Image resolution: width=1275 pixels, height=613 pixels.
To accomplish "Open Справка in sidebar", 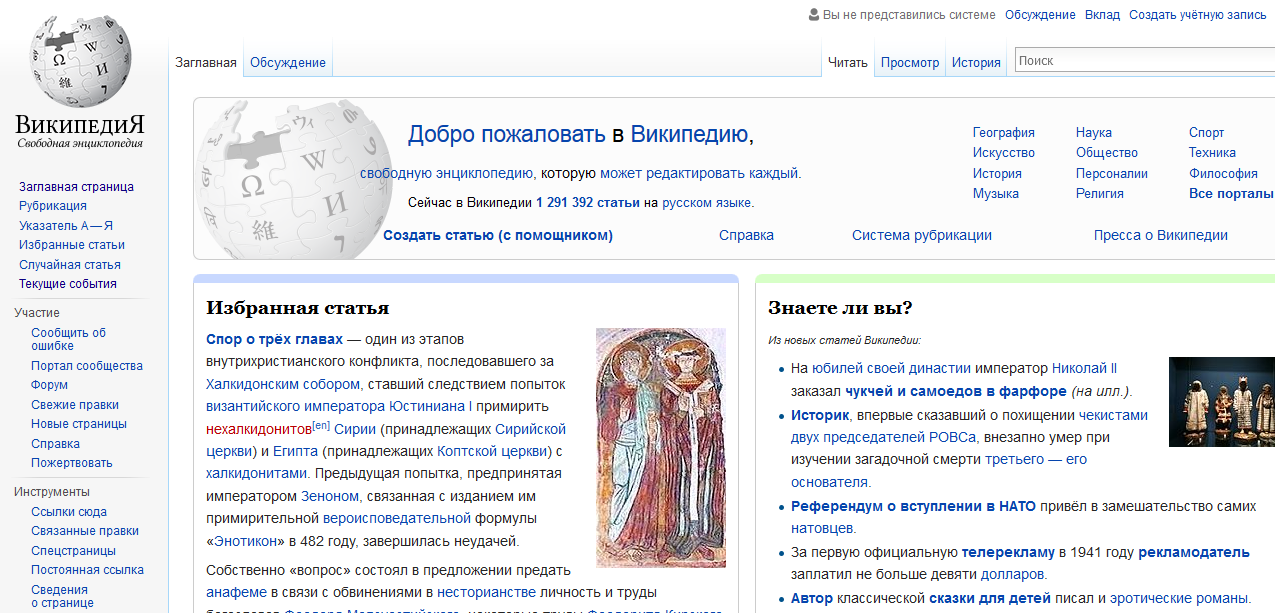I will tap(55, 444).
